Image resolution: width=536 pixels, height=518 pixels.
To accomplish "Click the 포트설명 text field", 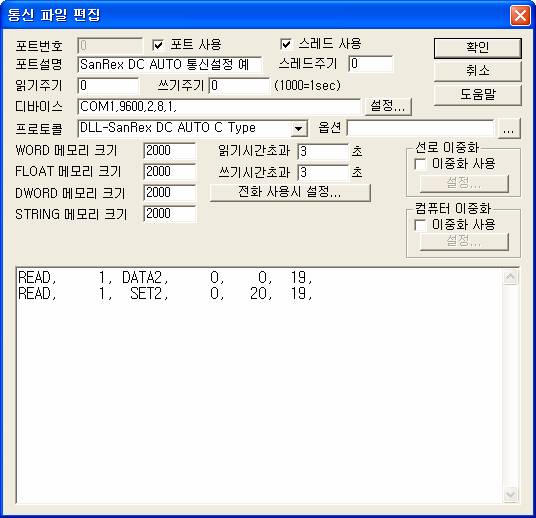I will tap(170, 64).
